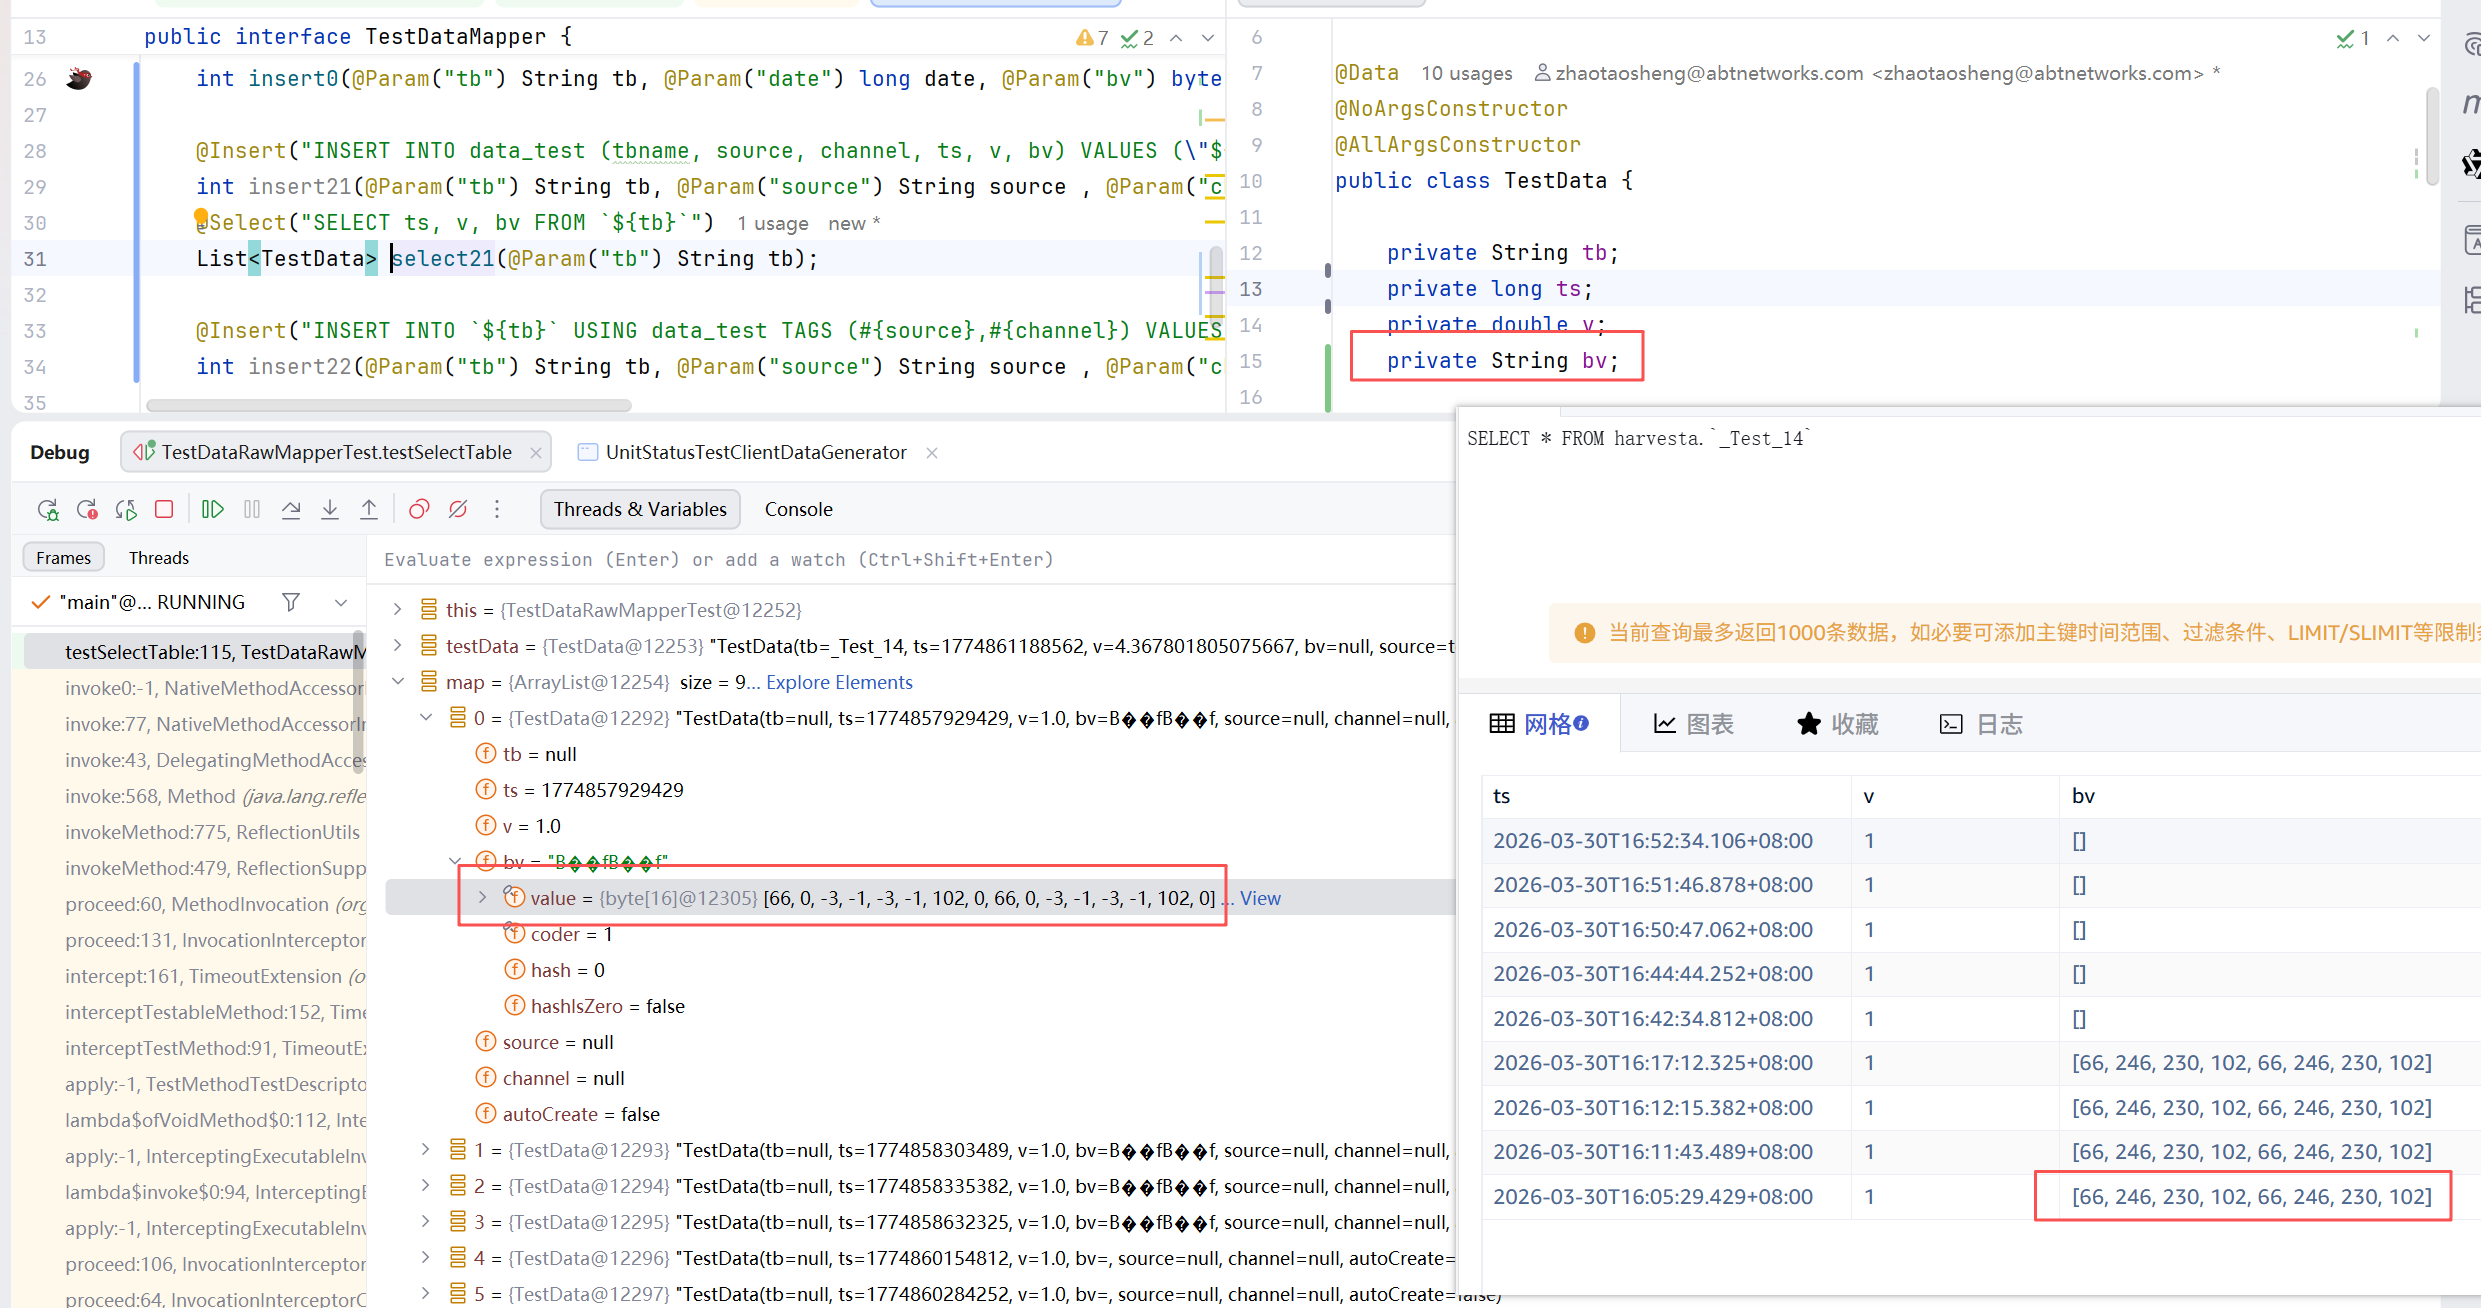The image size is (2481, 1308).
Task: Switch to the Console tab
Action: pos(798,509)
